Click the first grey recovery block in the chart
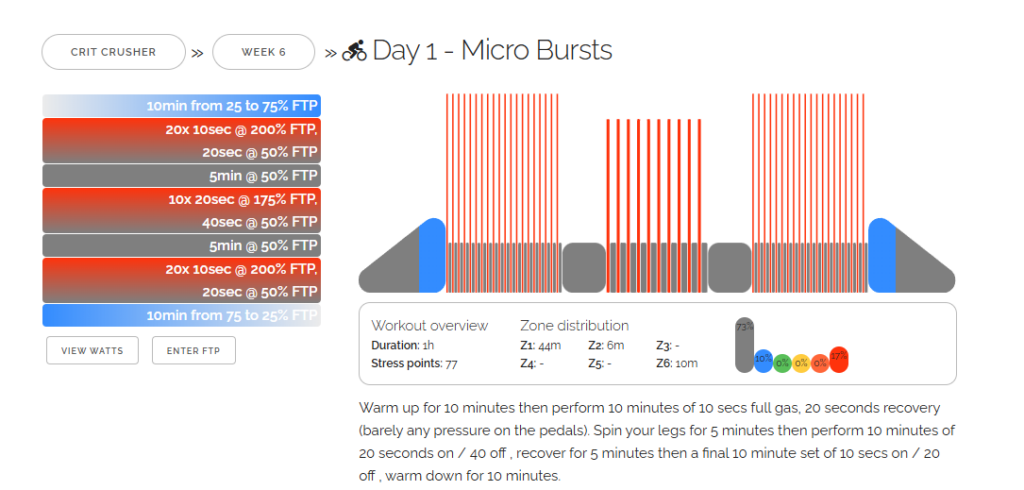The width and height of the screenshot is (1024, 490). [584, 268]
